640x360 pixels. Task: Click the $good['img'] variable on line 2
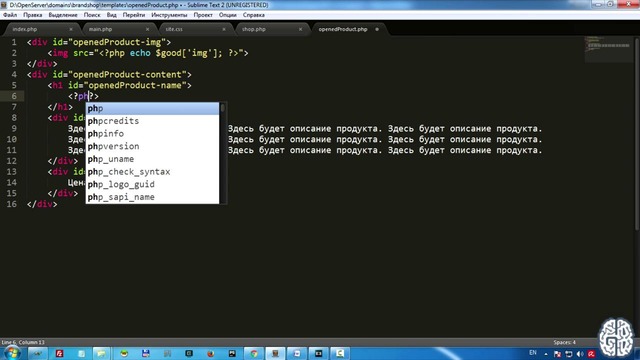coord(186,53)
